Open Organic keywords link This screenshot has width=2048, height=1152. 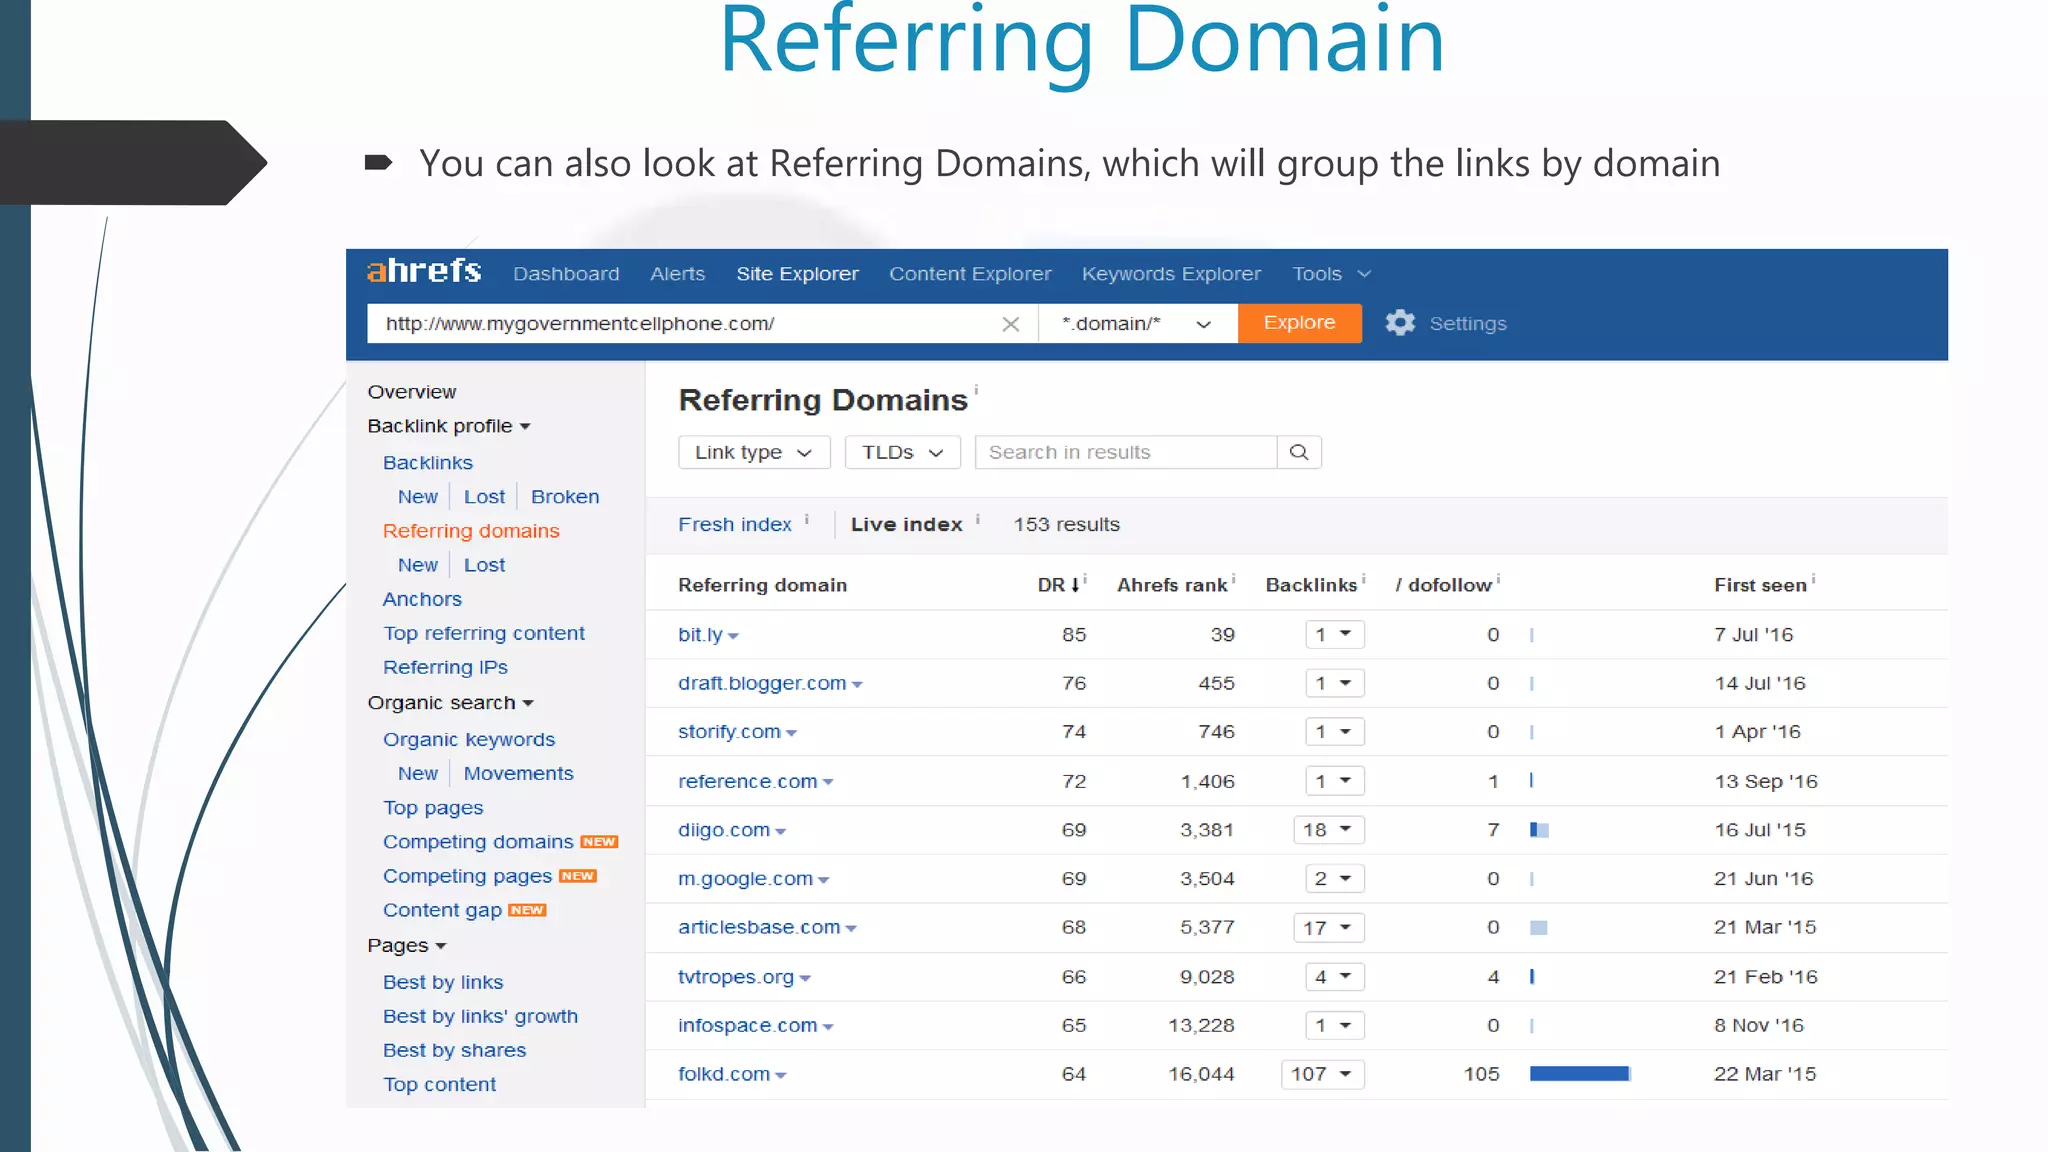click(x=469, y=740)
